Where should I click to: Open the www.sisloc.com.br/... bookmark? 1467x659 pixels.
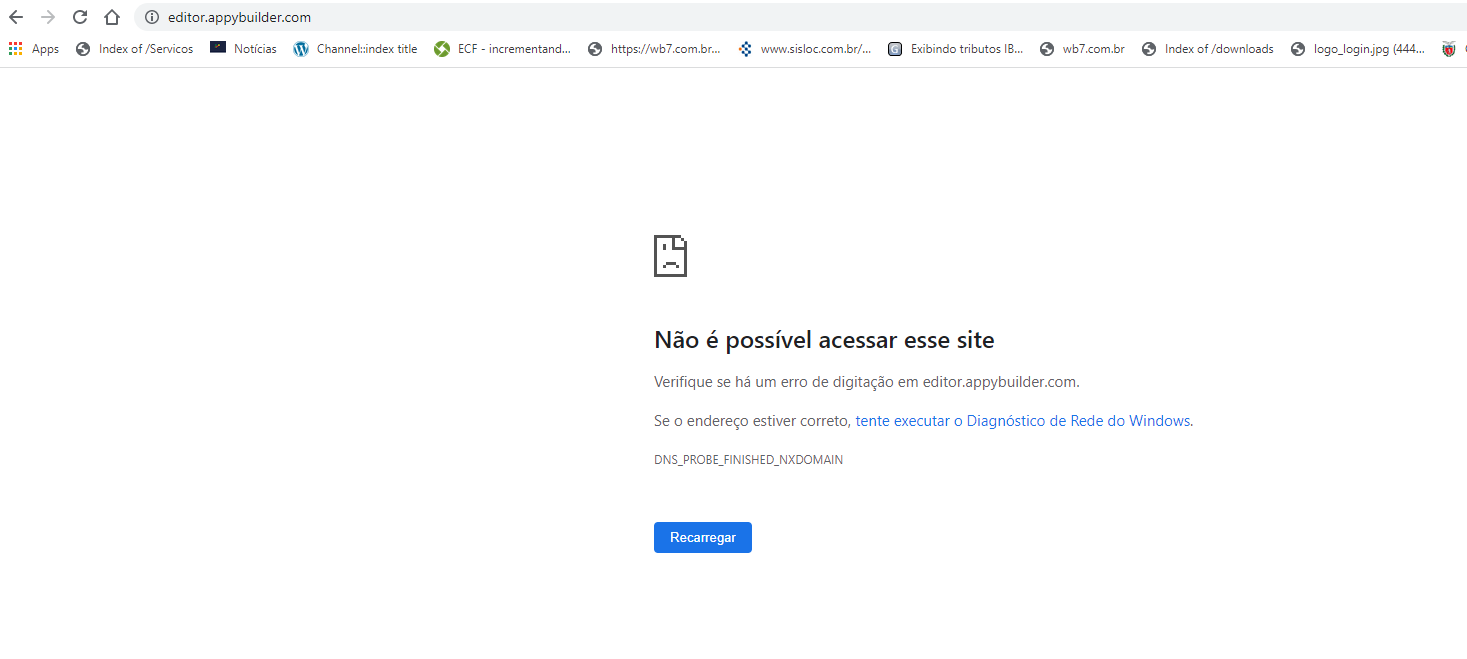point(805,49)
